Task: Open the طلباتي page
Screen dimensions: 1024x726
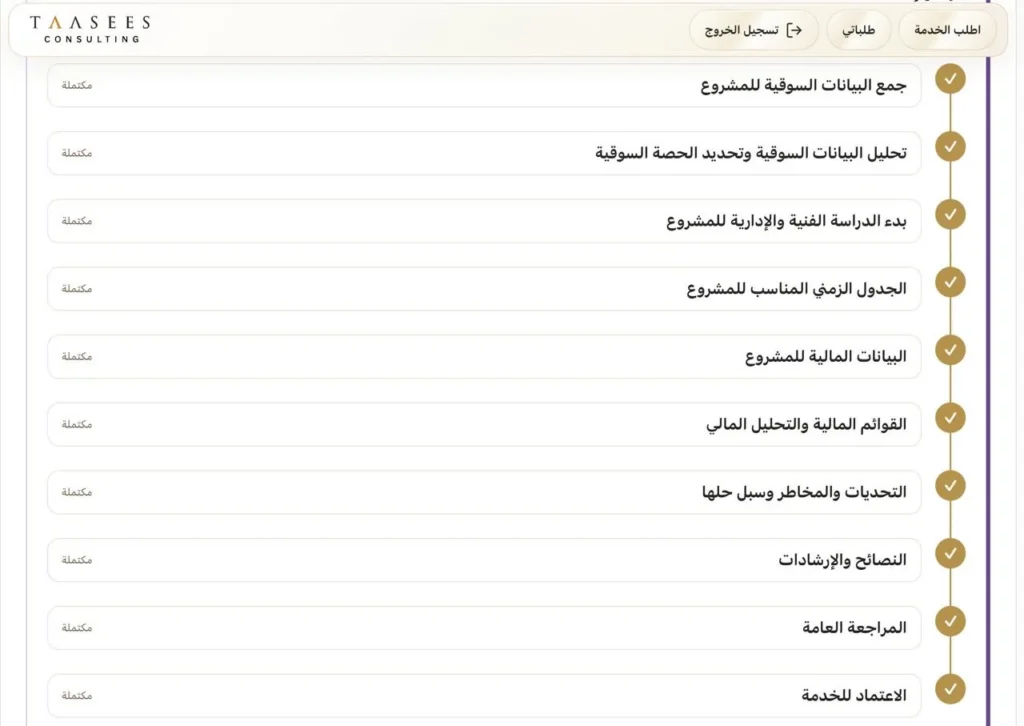Action: [x=858, y=30]
